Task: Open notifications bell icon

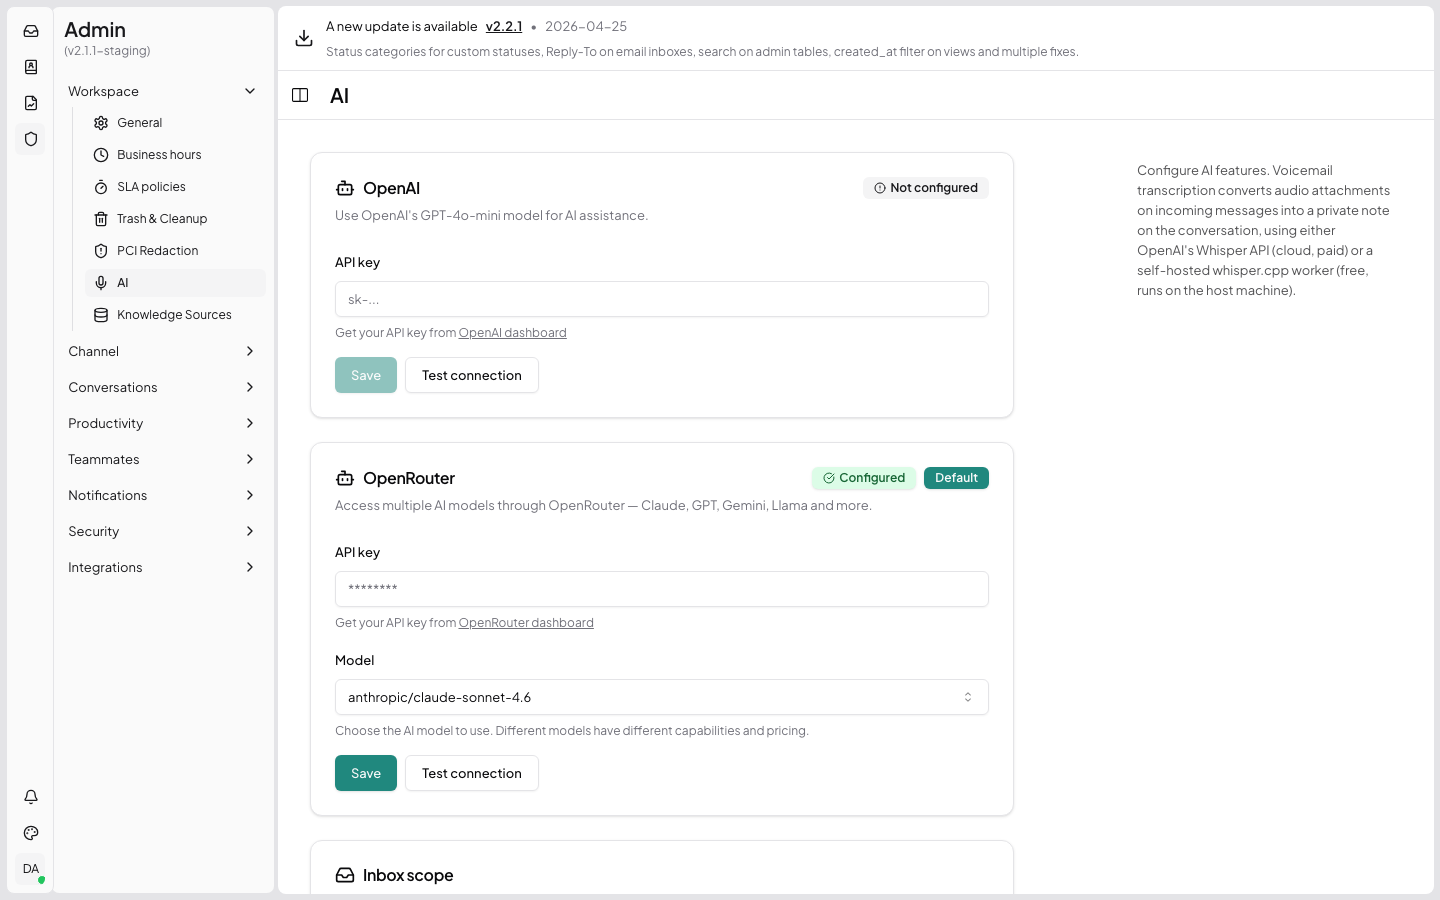Action: click(x=31, y=797)
